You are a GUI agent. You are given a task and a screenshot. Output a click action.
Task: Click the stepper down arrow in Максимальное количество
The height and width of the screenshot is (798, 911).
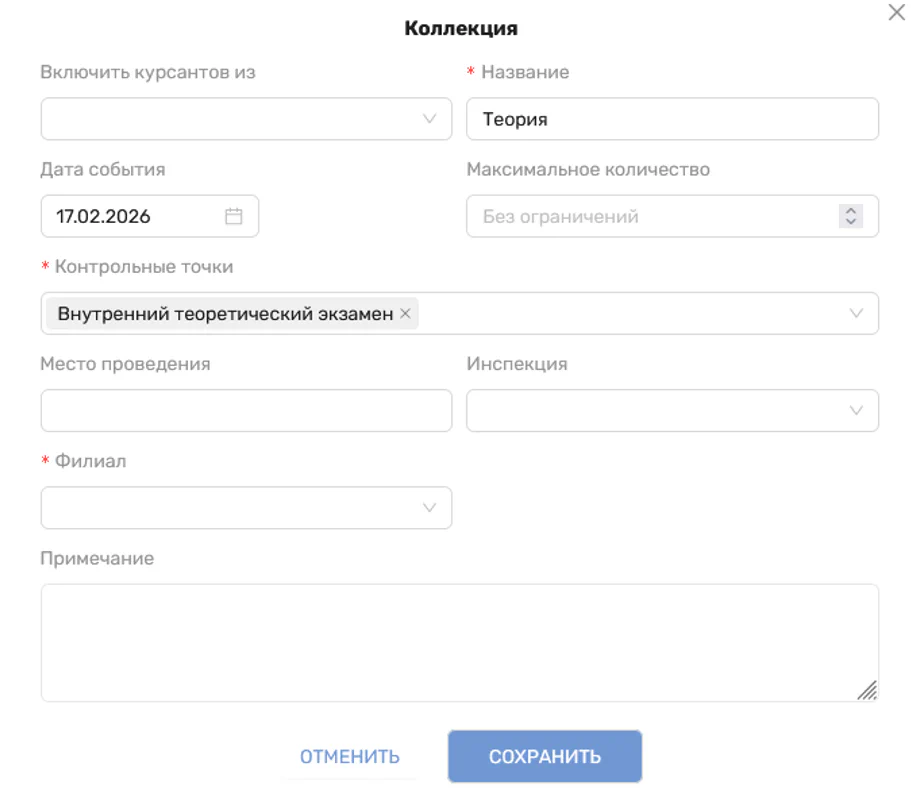point(849,221)
